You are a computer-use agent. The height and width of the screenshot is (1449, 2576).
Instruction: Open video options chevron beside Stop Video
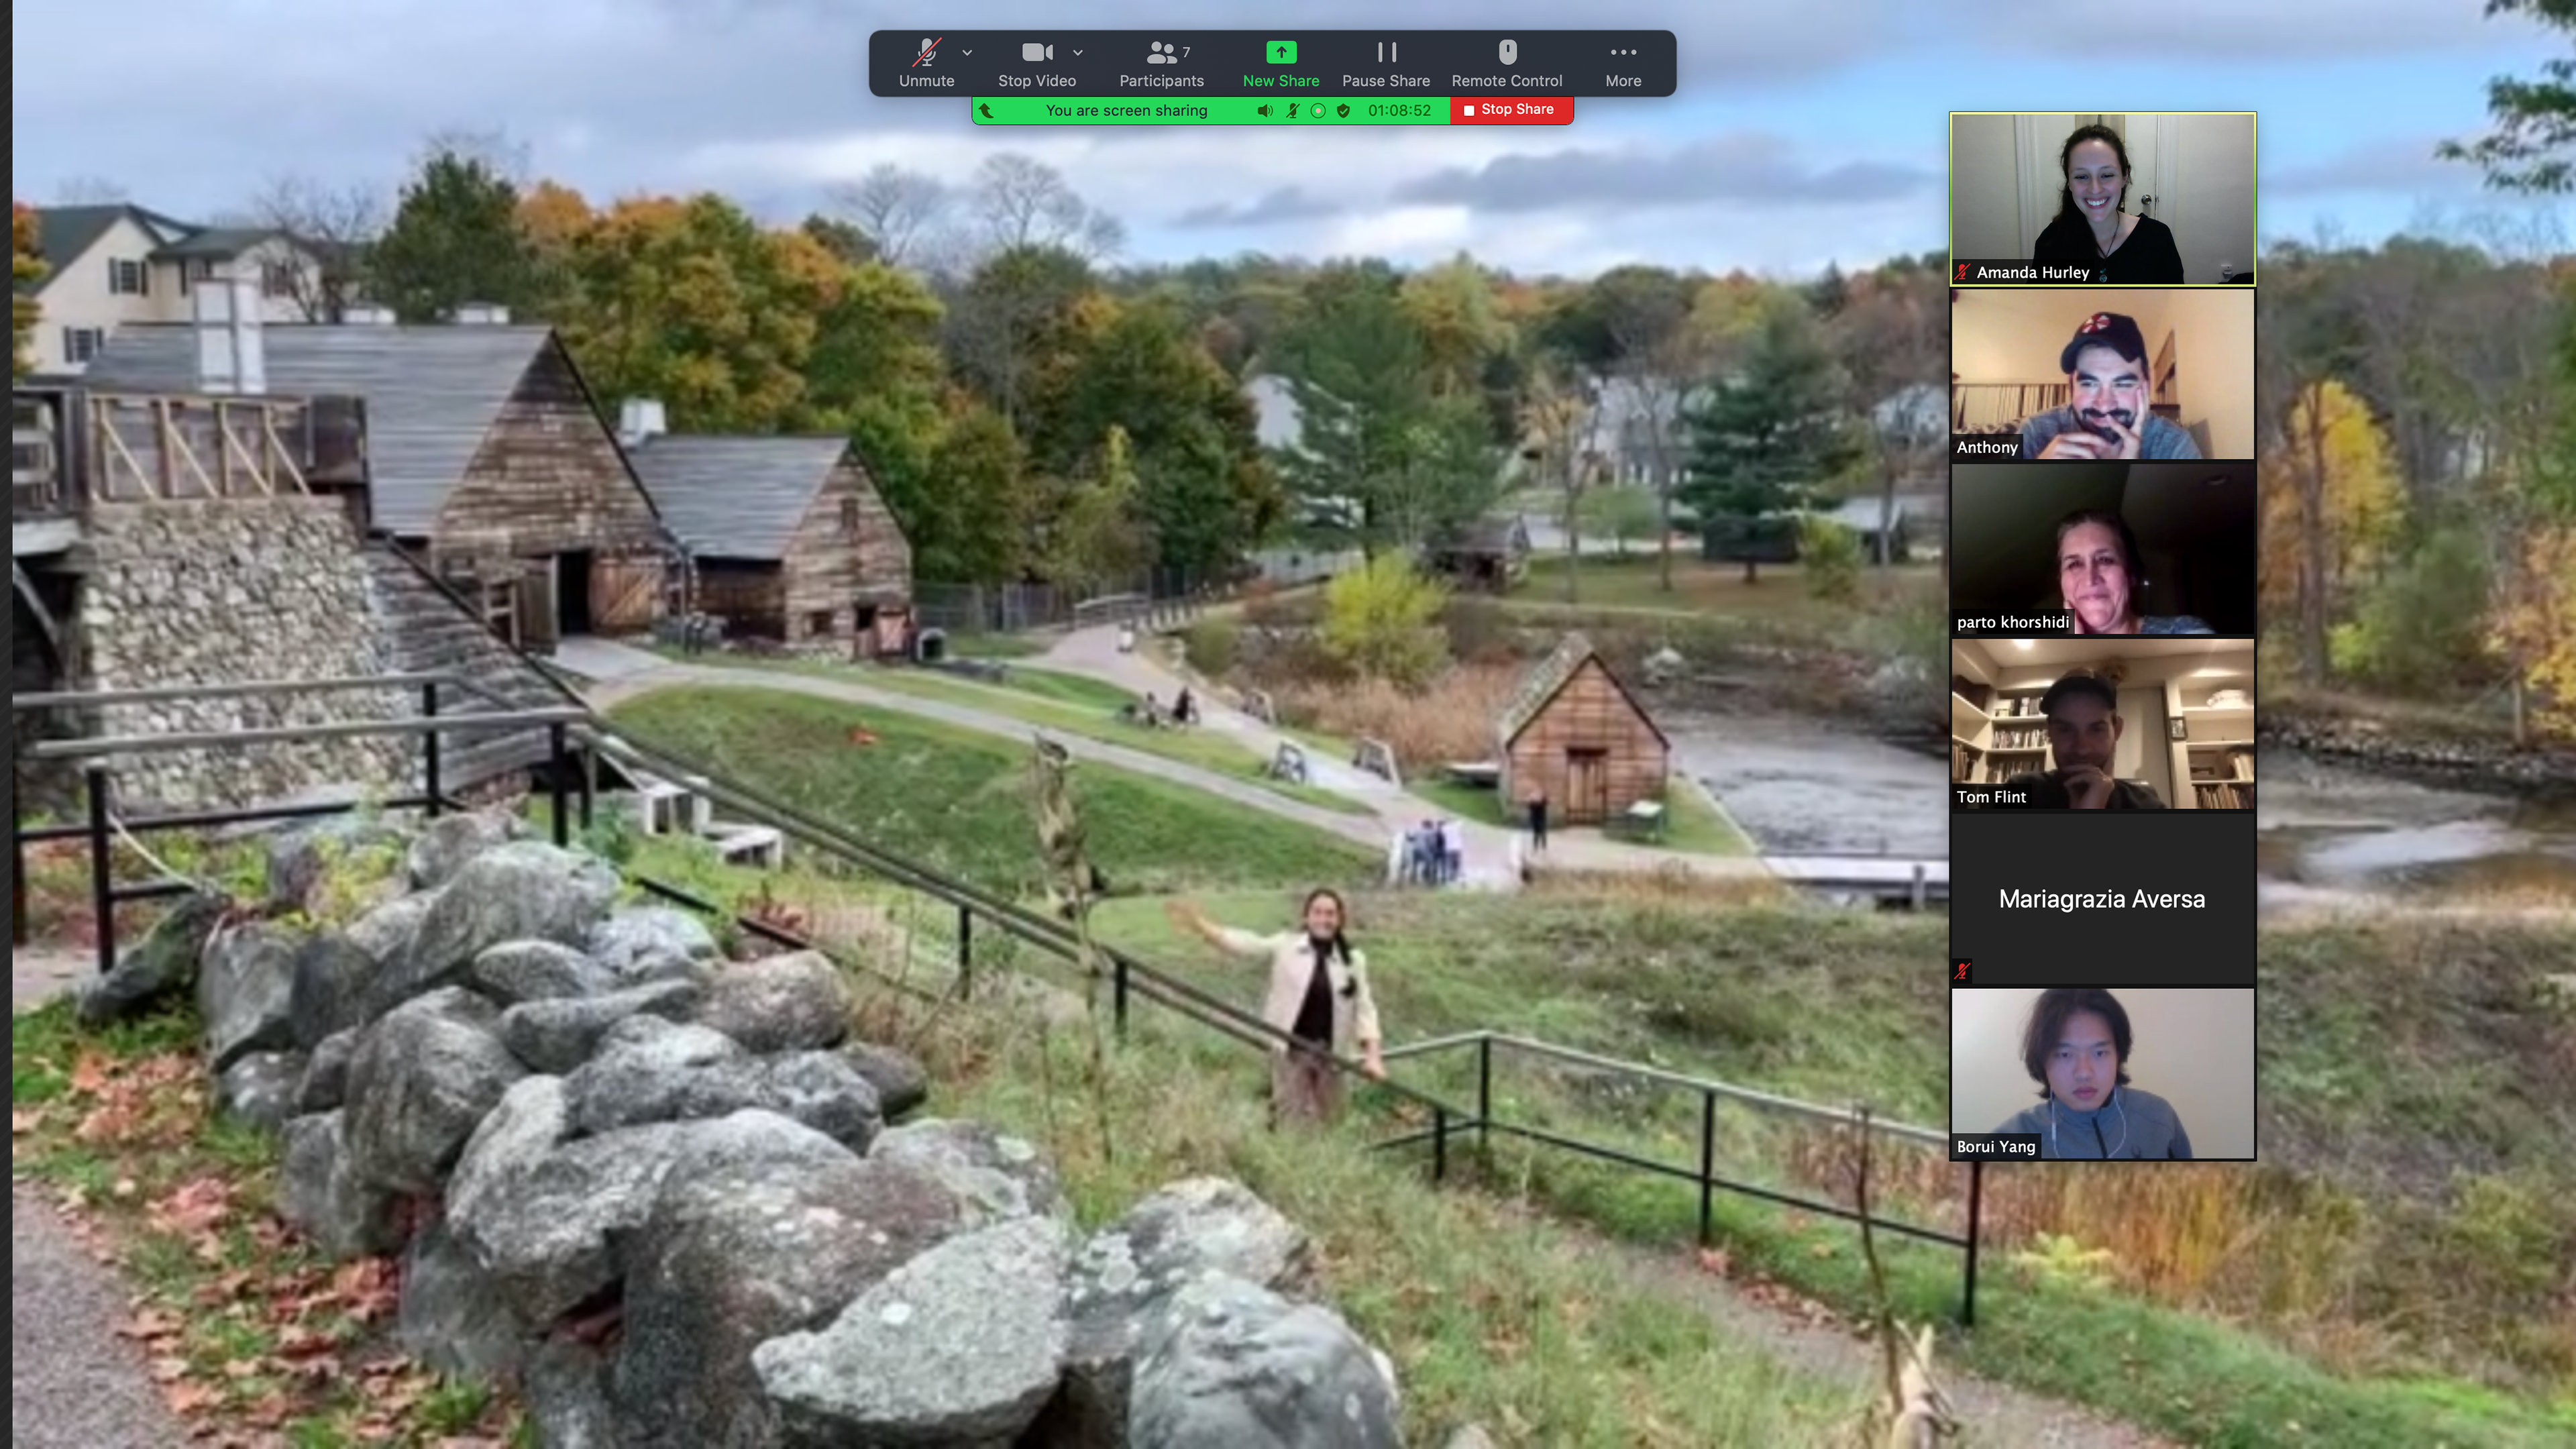pyautogui.click(x=1078, y=52)
